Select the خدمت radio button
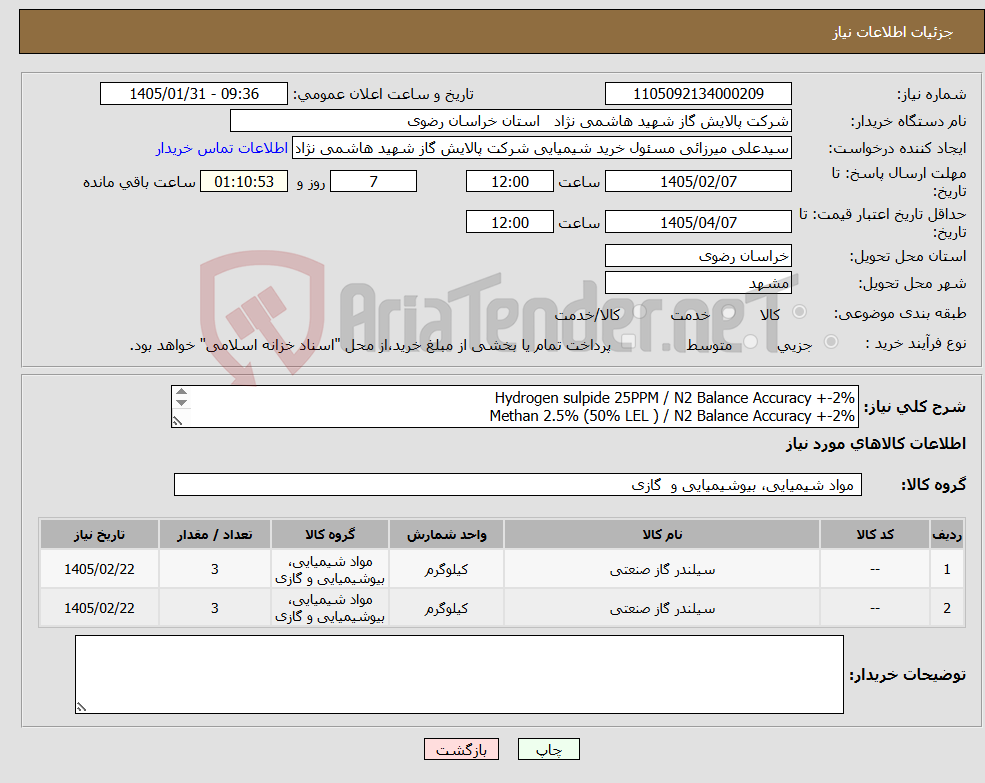This screenshot has height=783, width=985. [x=729, y=312]
